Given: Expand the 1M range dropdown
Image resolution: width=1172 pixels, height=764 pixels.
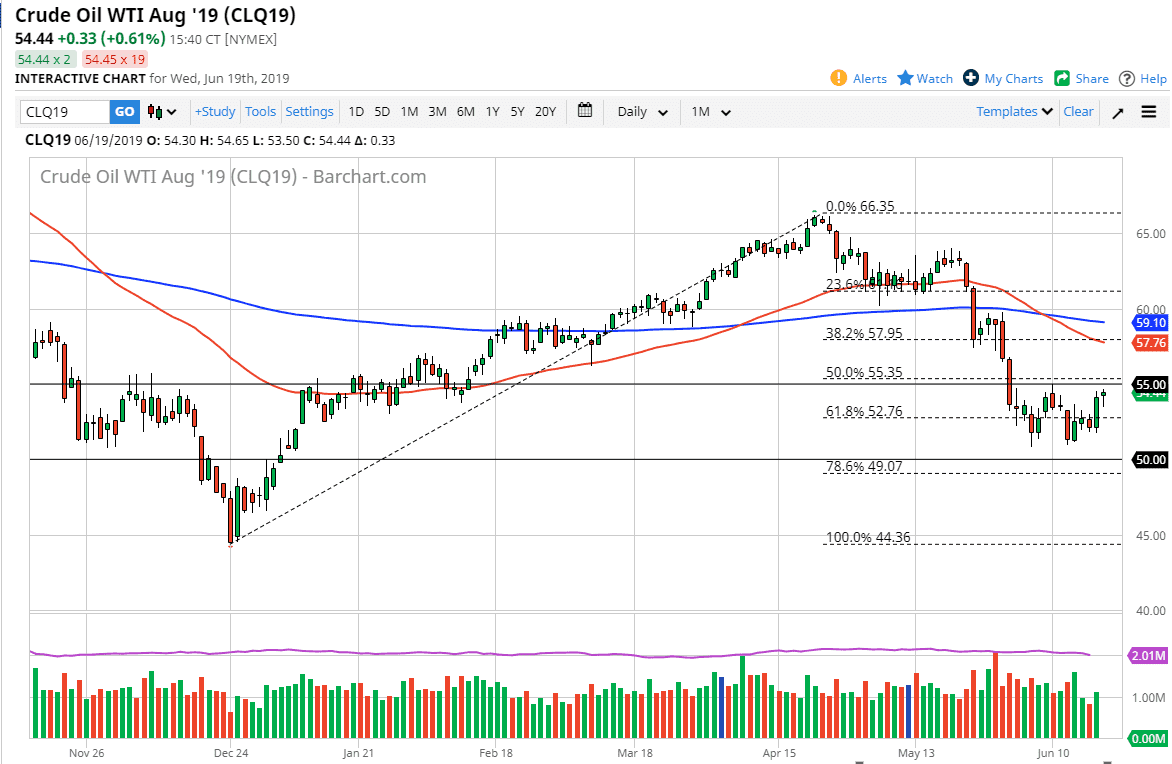Looking at the screenshot, I should coord(711,111).
